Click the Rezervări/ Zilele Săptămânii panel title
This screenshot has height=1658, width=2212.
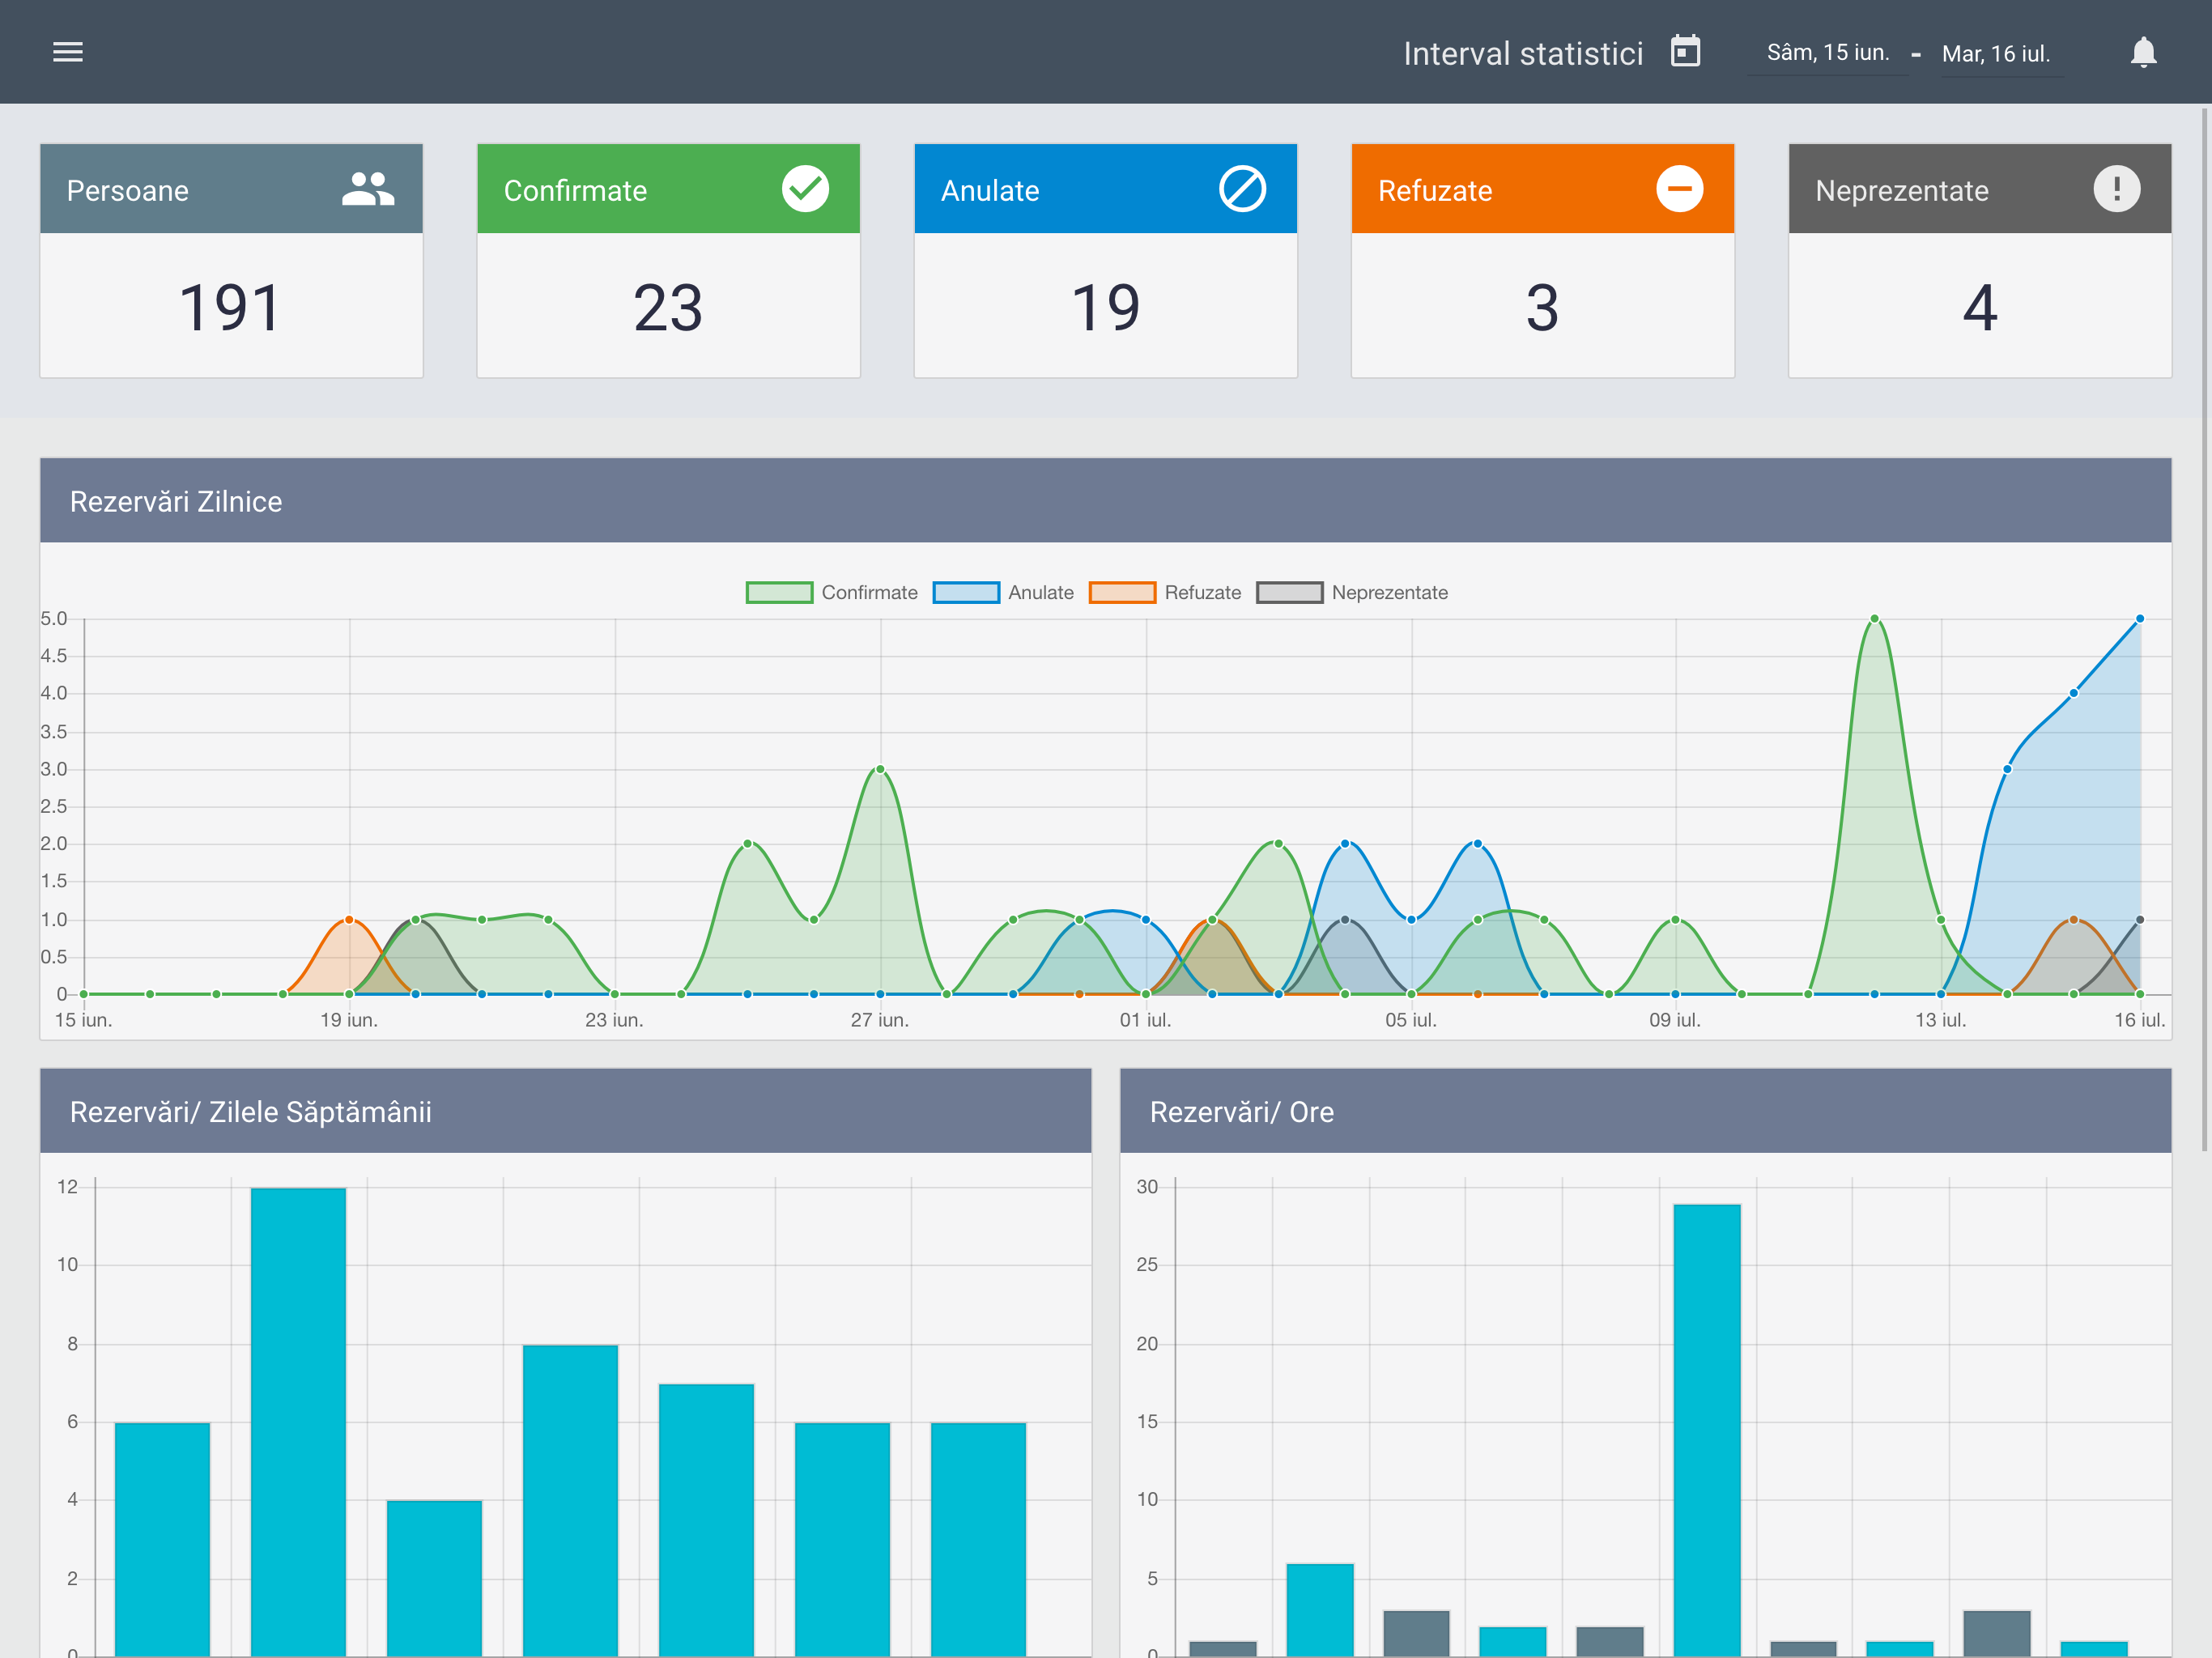(251, 1112)
